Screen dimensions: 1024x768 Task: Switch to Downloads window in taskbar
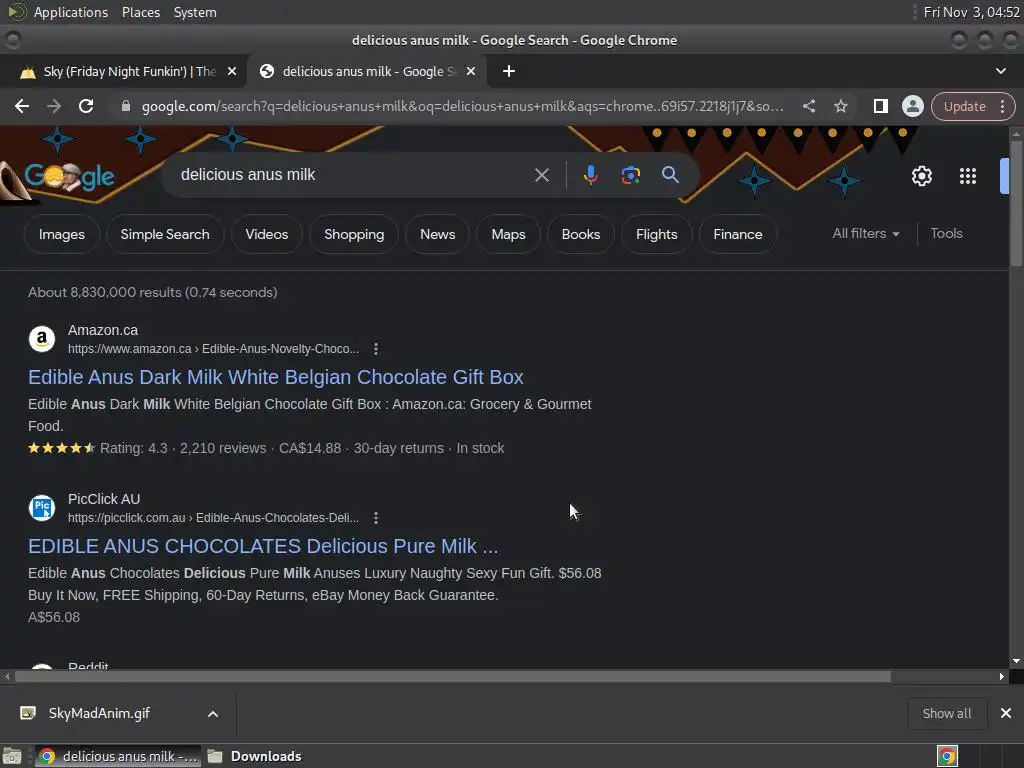pyautogui.click(x=255, y=756)
